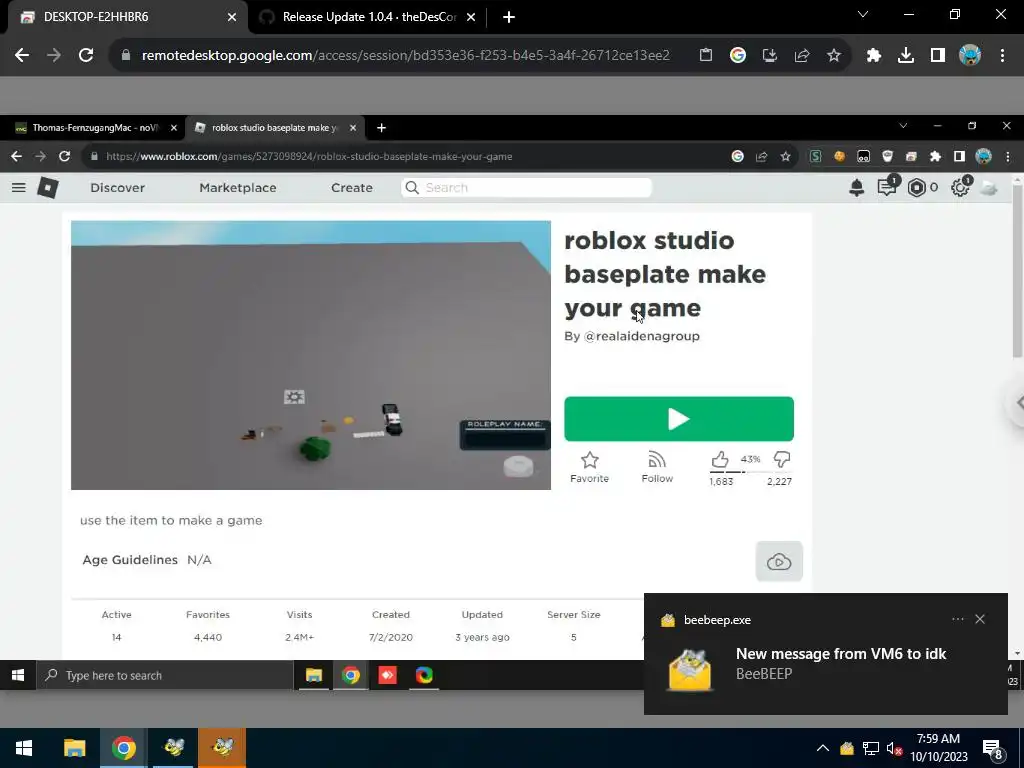Open the highlighted BeeBEEP taskbar app
The width and height of the screenshot is (1024, 768).
tap(223, 748)
